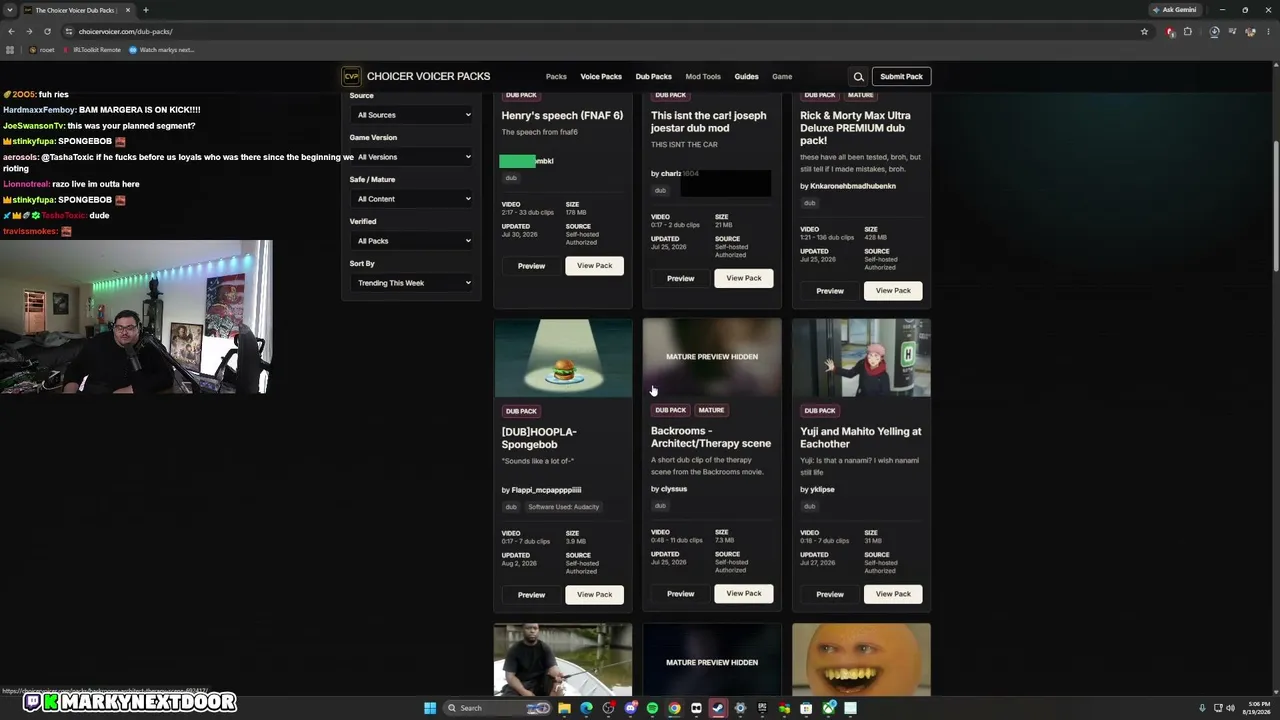View Pack for Yuji and Mahito Yelling
The width and height of the screenshot is (1280, 720).
point(893,594)
